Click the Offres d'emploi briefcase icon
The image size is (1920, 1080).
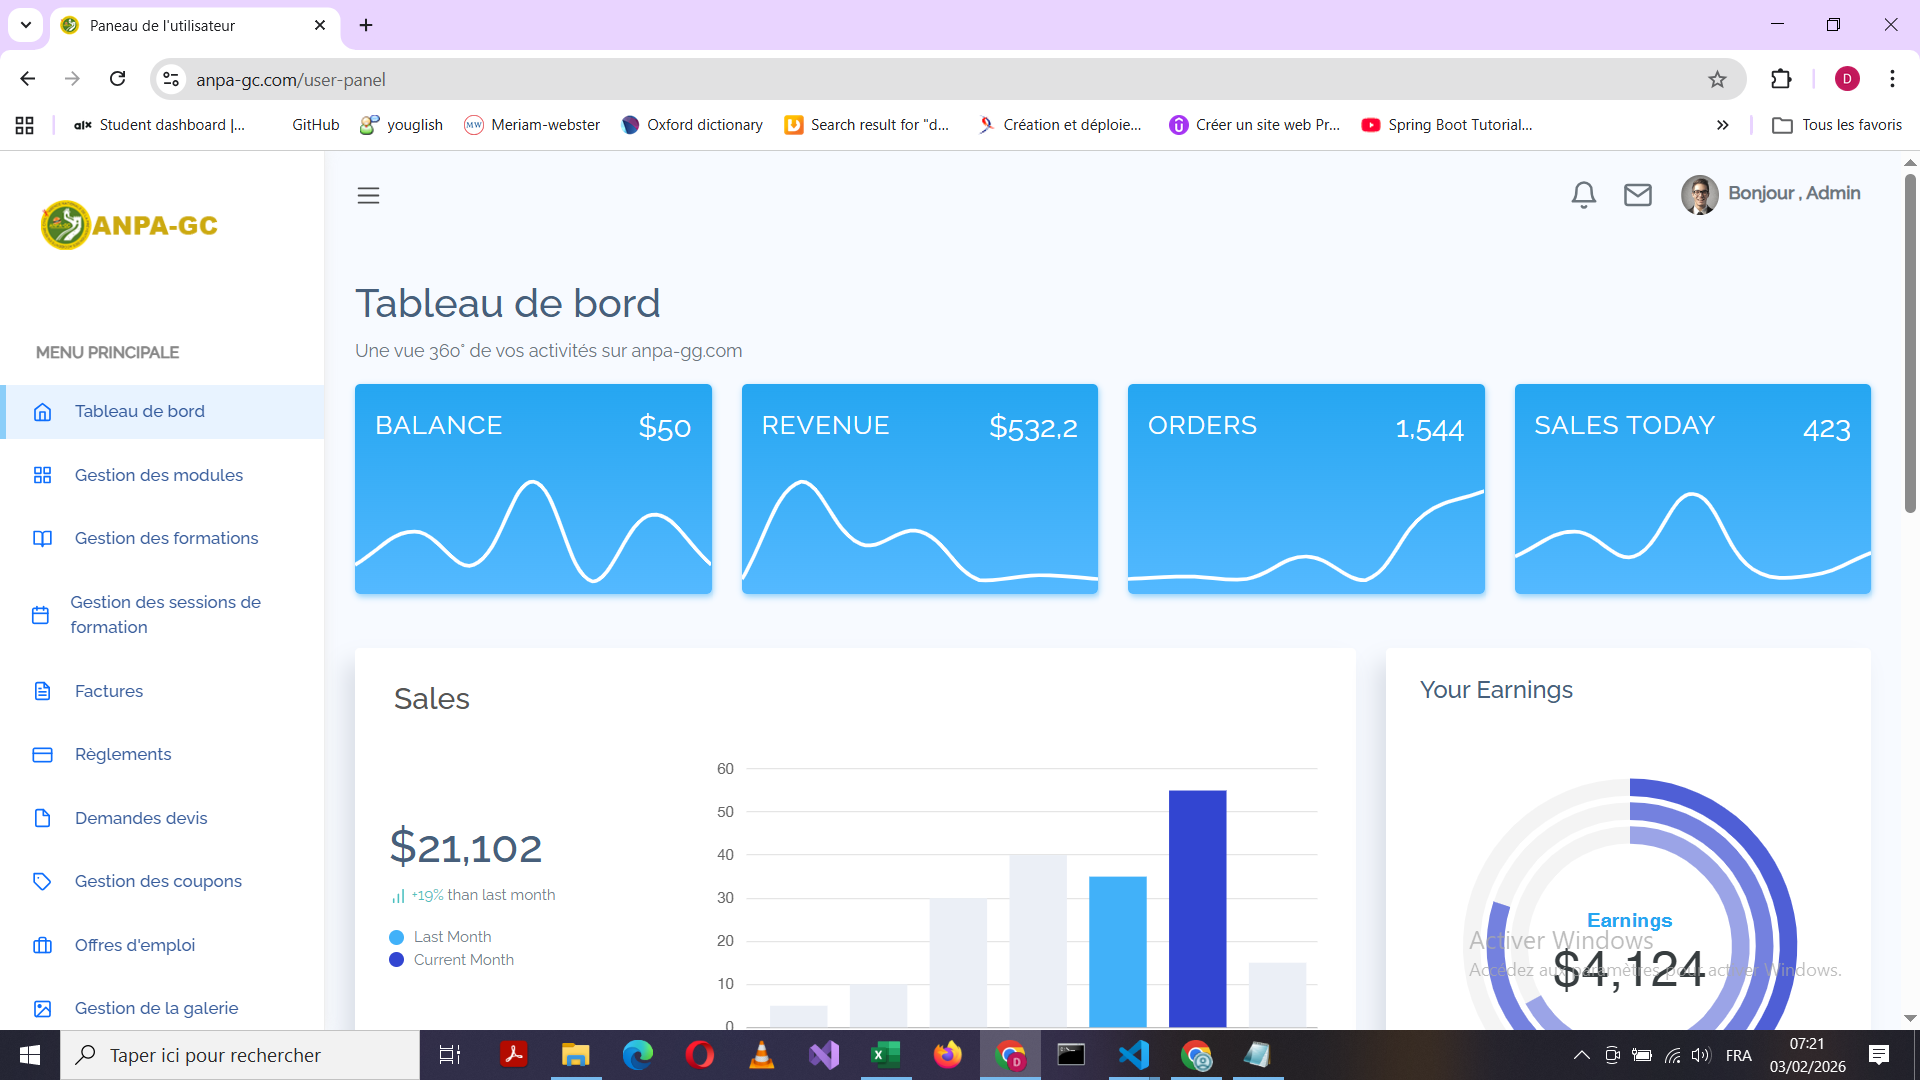(42, 945)
